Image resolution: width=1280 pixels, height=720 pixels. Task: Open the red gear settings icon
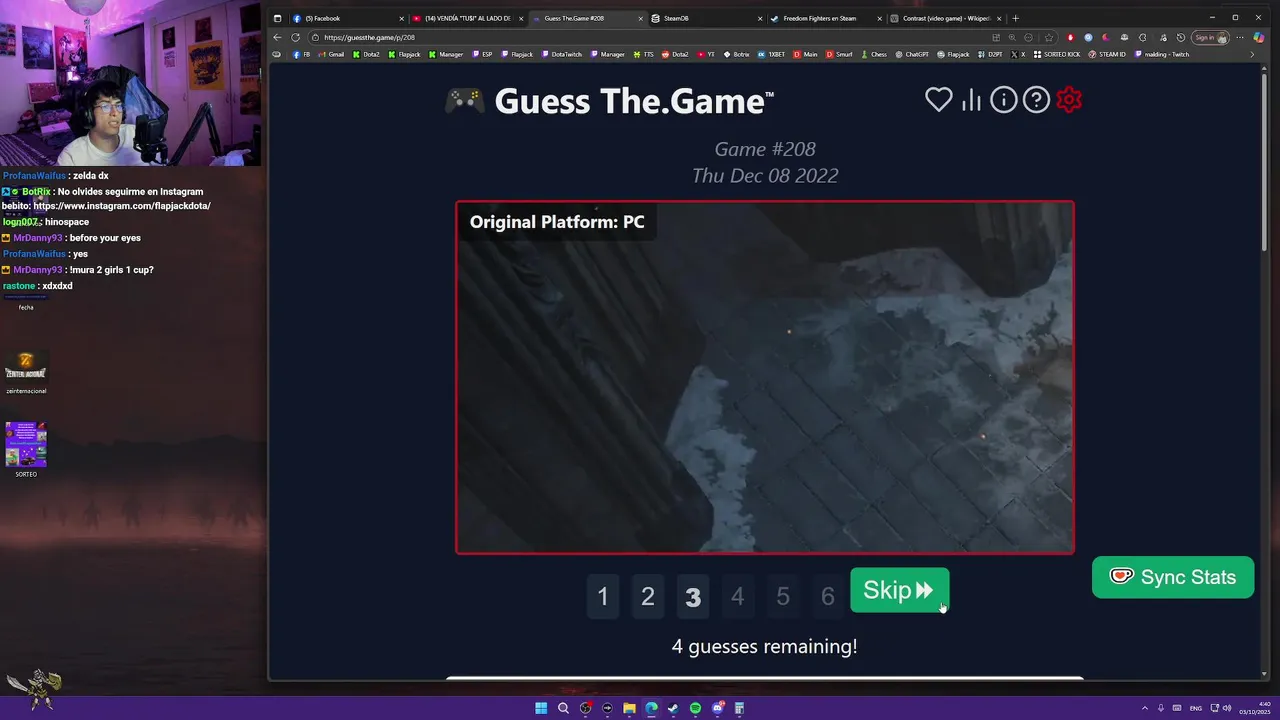click(1069, 100)
